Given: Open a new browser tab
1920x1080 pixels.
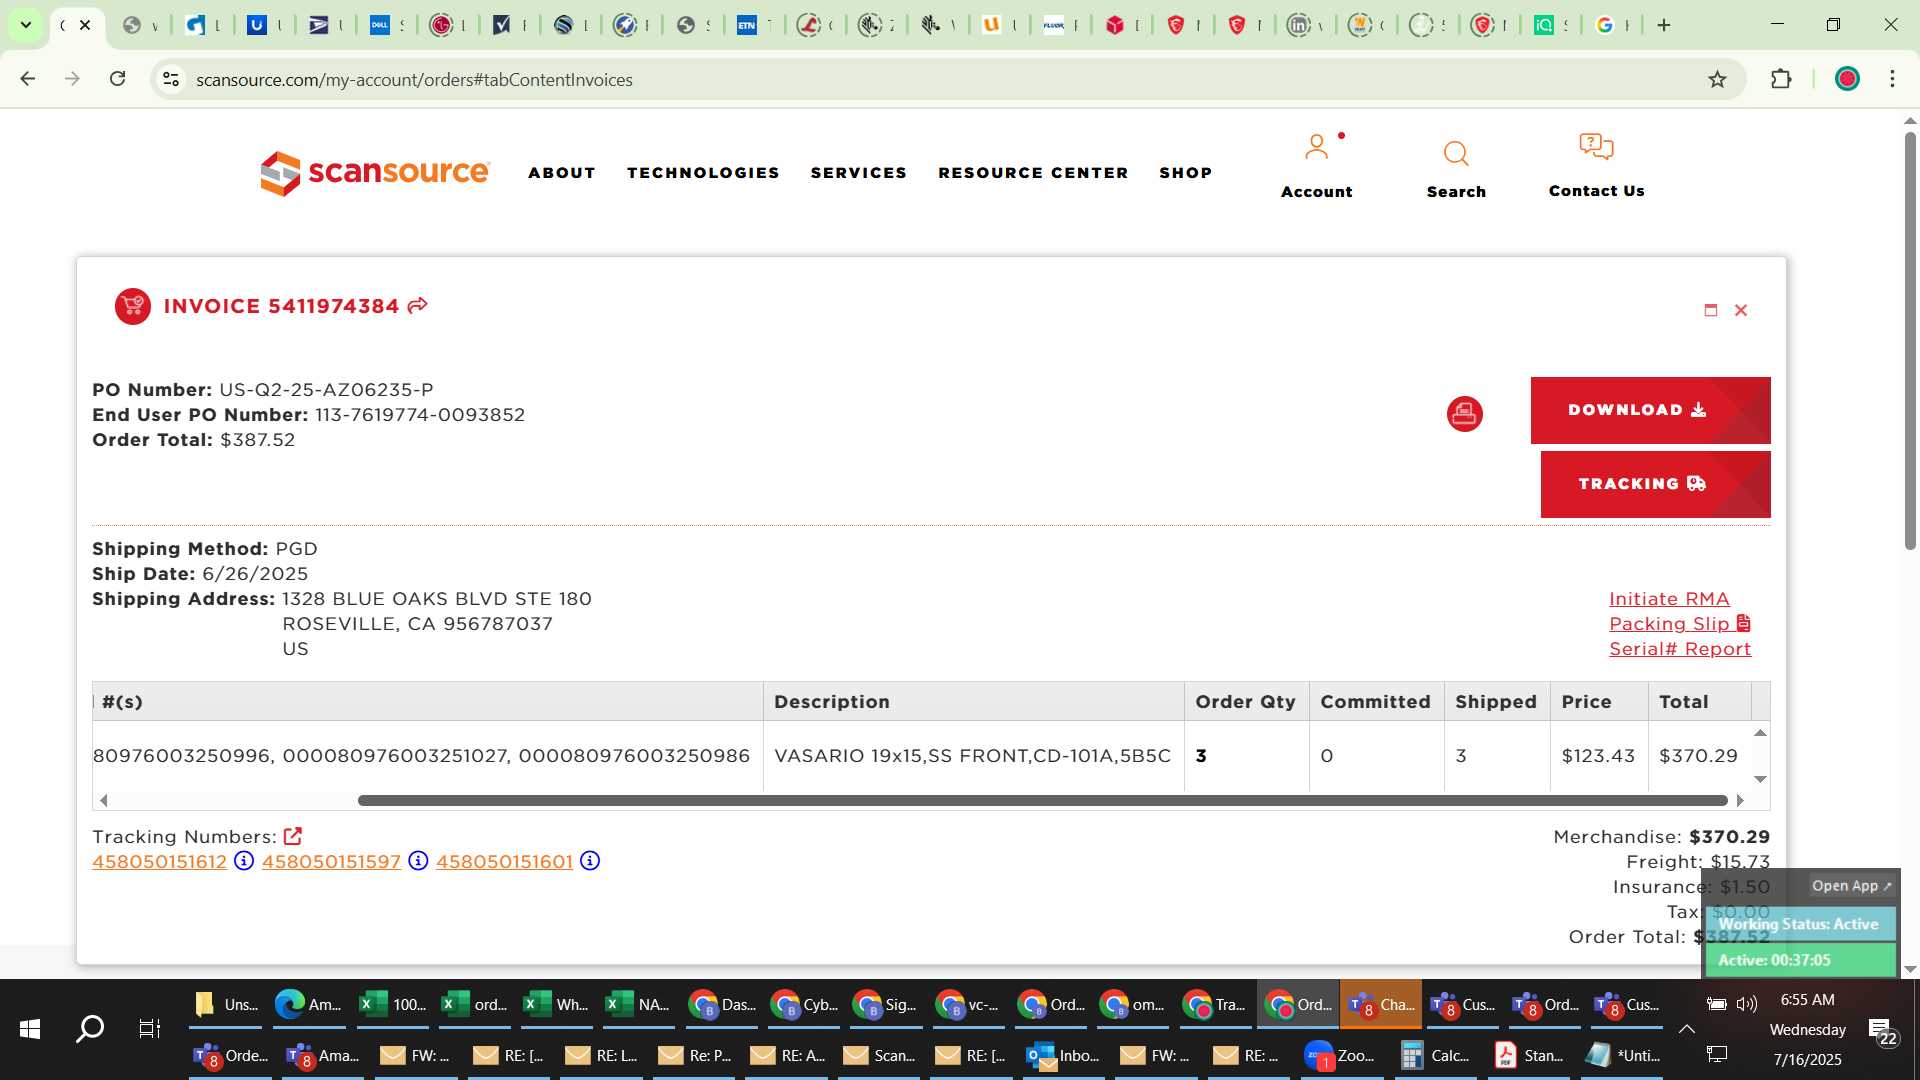Looking at the screenshot, I should pyautogui.click(x=1664, y=25).
